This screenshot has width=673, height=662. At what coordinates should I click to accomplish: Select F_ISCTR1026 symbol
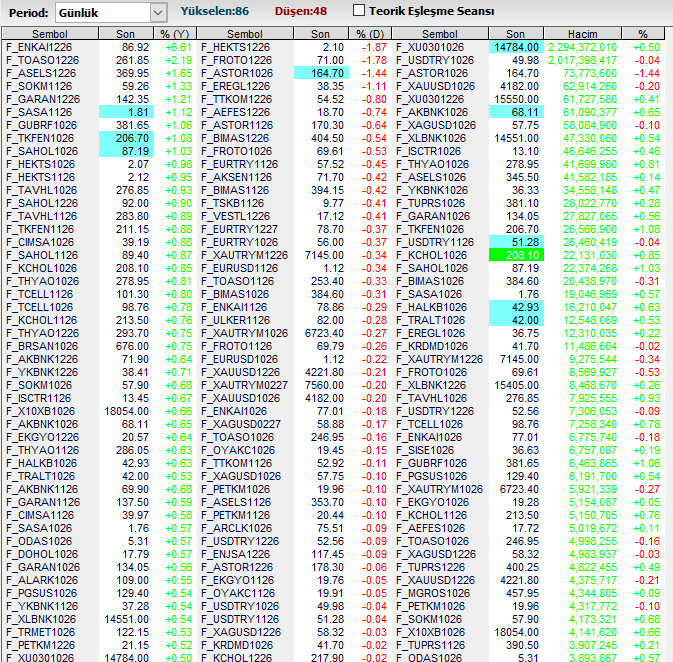[428, 151]
